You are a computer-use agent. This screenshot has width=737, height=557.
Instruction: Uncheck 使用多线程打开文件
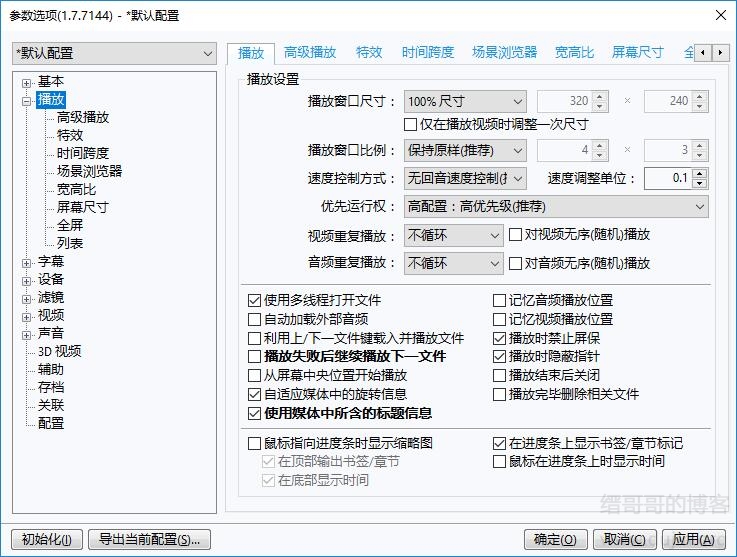254,300
